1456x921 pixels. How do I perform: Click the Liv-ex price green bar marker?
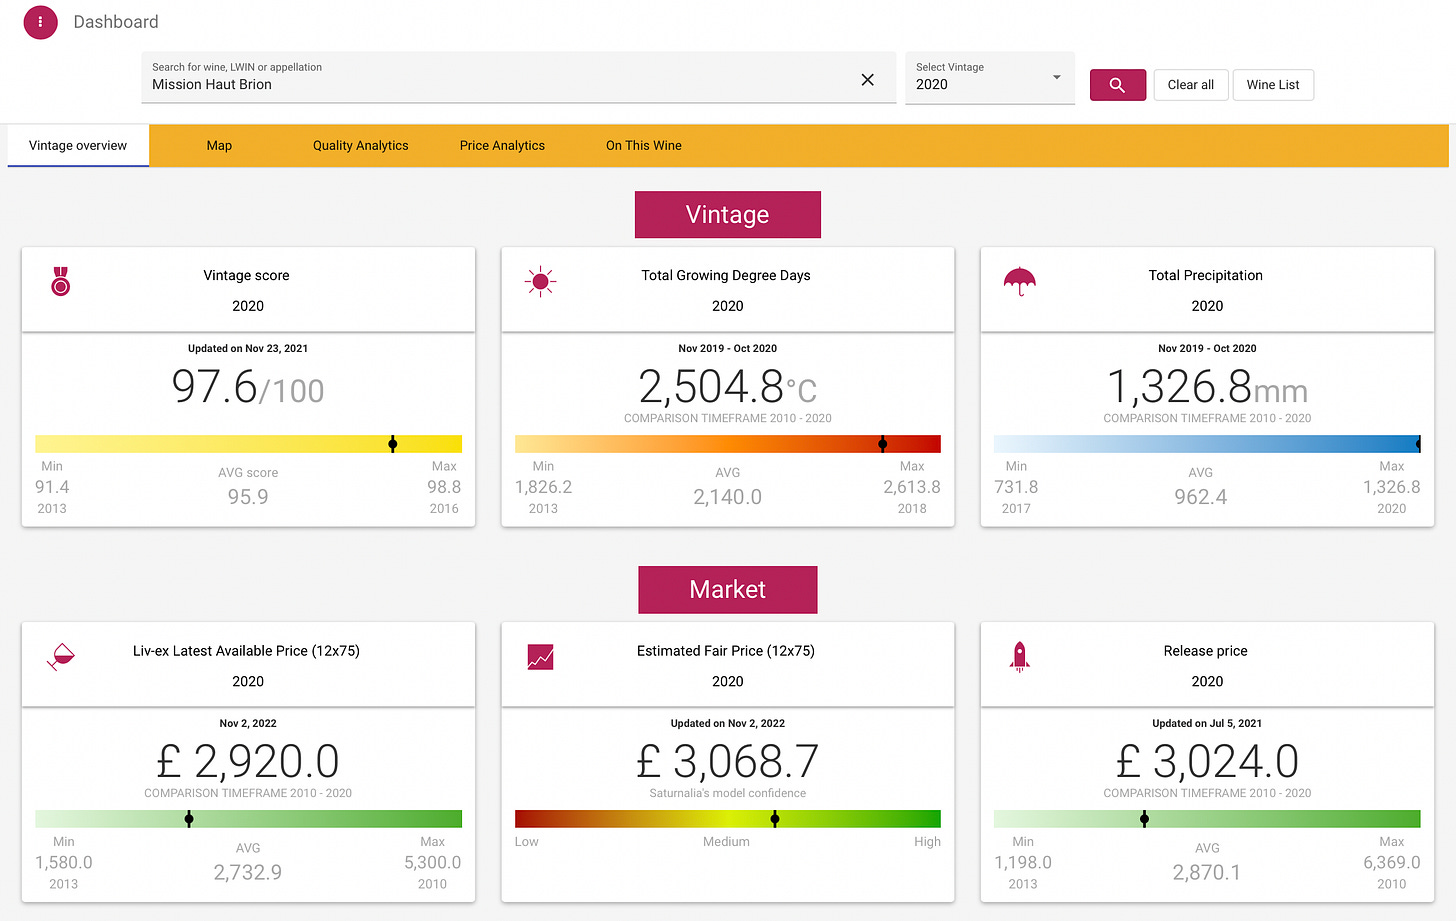pyautogui.click(x=189, y=819)
